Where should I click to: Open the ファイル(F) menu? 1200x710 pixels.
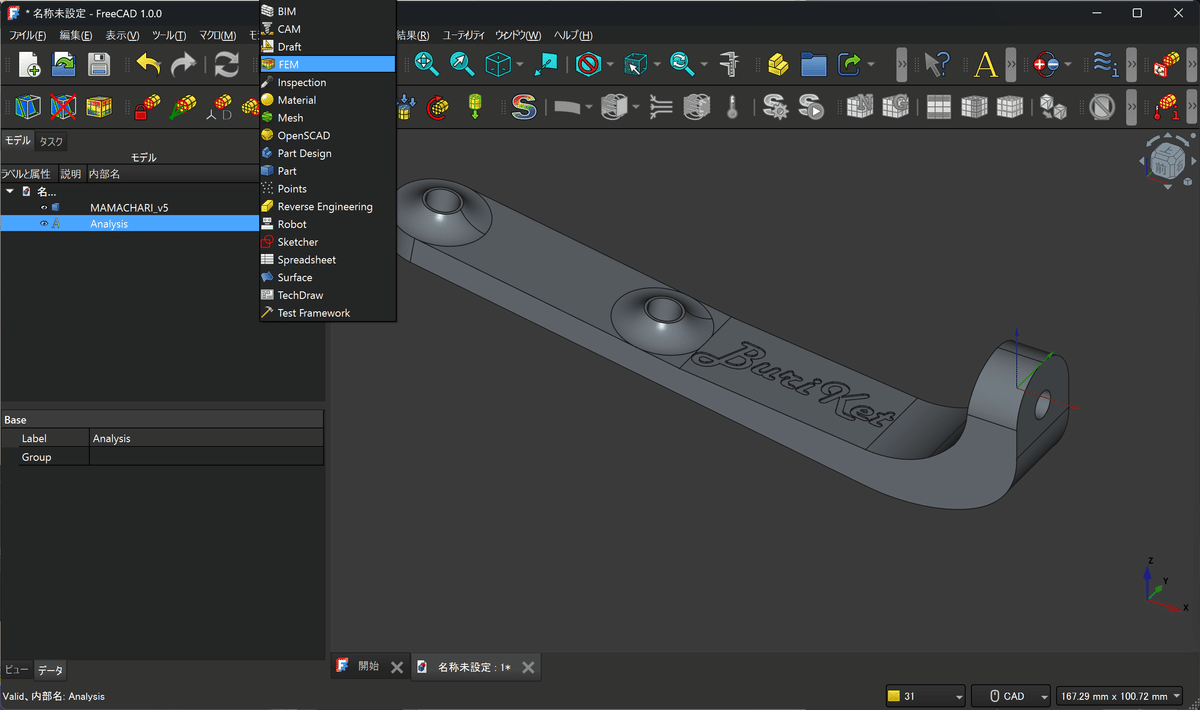[x=27, y=35]
